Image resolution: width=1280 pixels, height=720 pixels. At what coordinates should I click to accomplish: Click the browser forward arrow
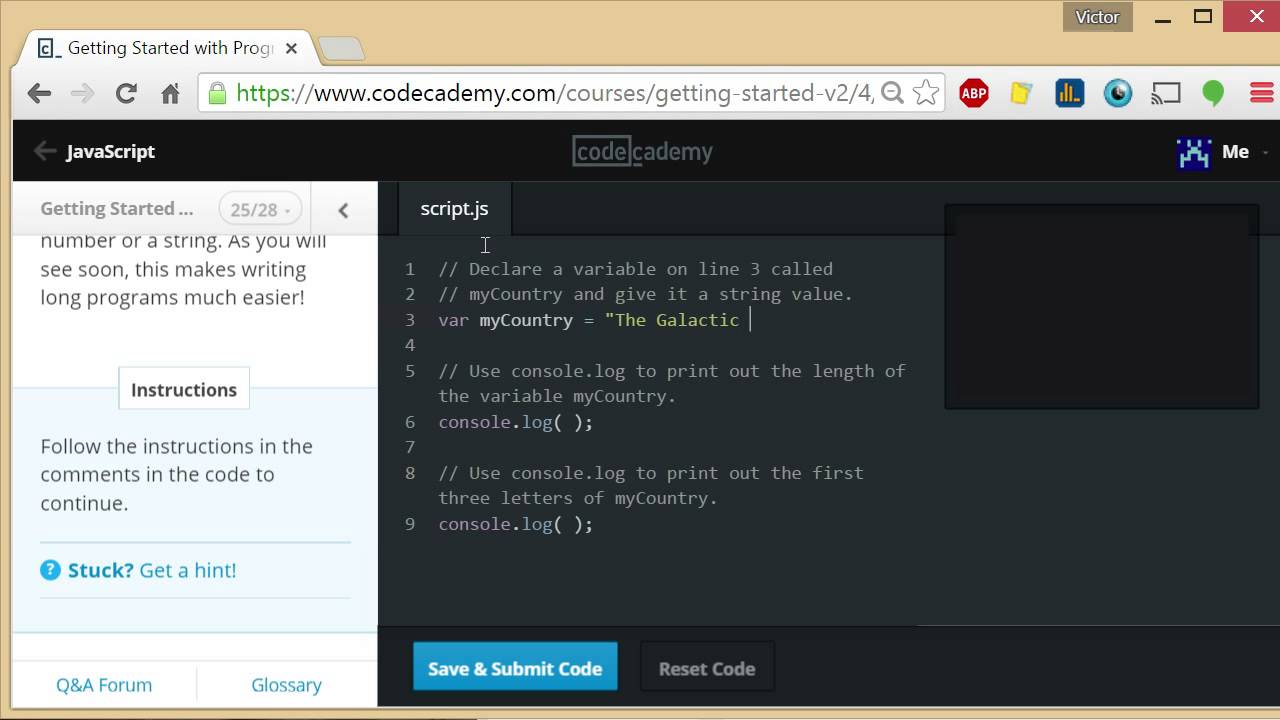pyautogui.click(x=83, y=94)
